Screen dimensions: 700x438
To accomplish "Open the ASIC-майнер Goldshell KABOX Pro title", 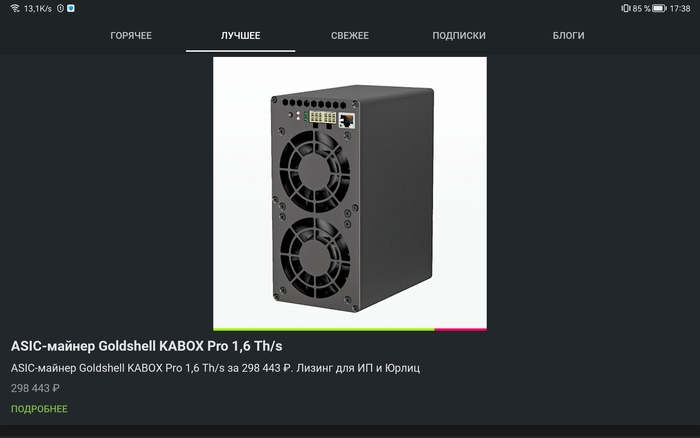I will pyautogui.click(x=146, y=346).
